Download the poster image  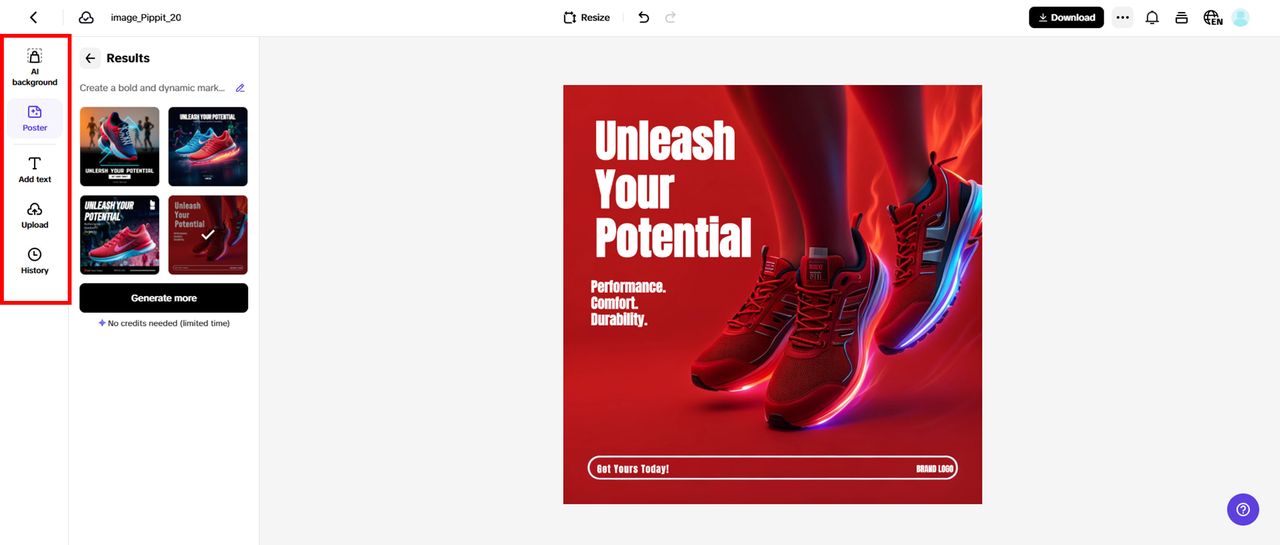click(x=1066, y=17)
